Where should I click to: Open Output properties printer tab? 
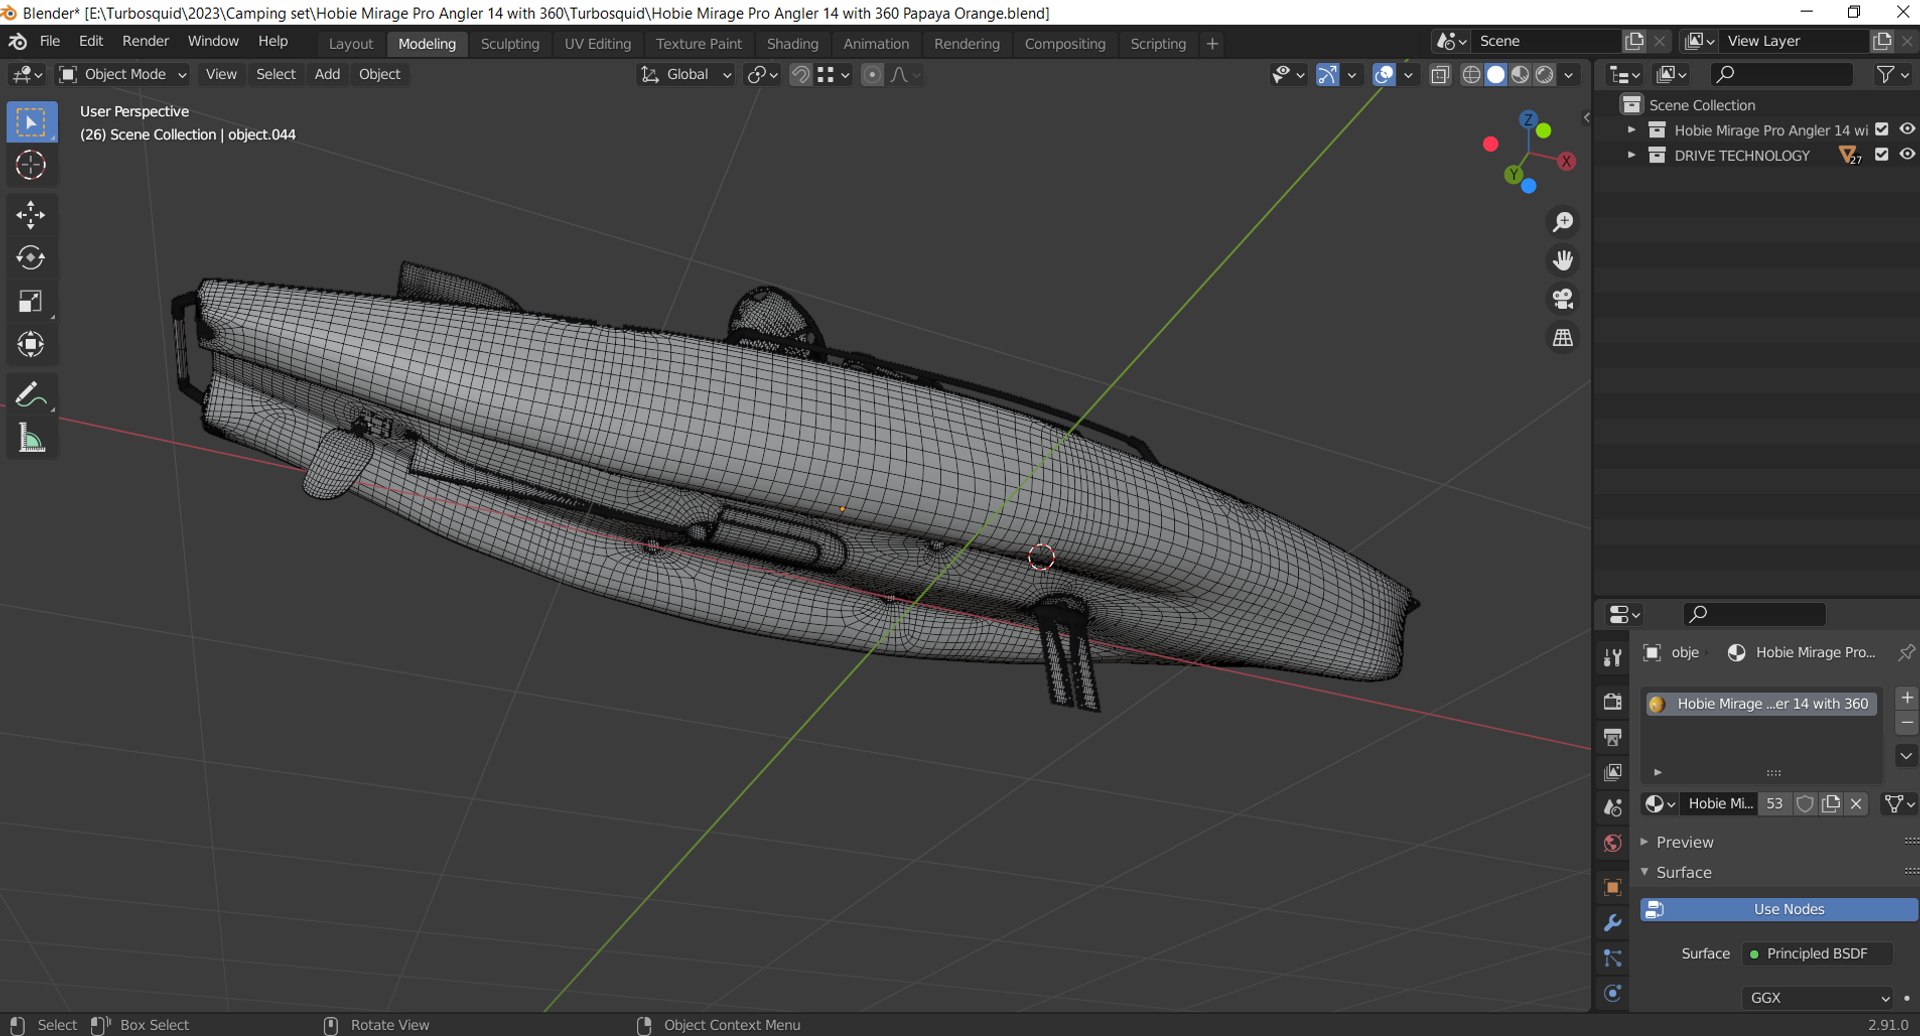pyautogui.click(x=1612, y=737)
